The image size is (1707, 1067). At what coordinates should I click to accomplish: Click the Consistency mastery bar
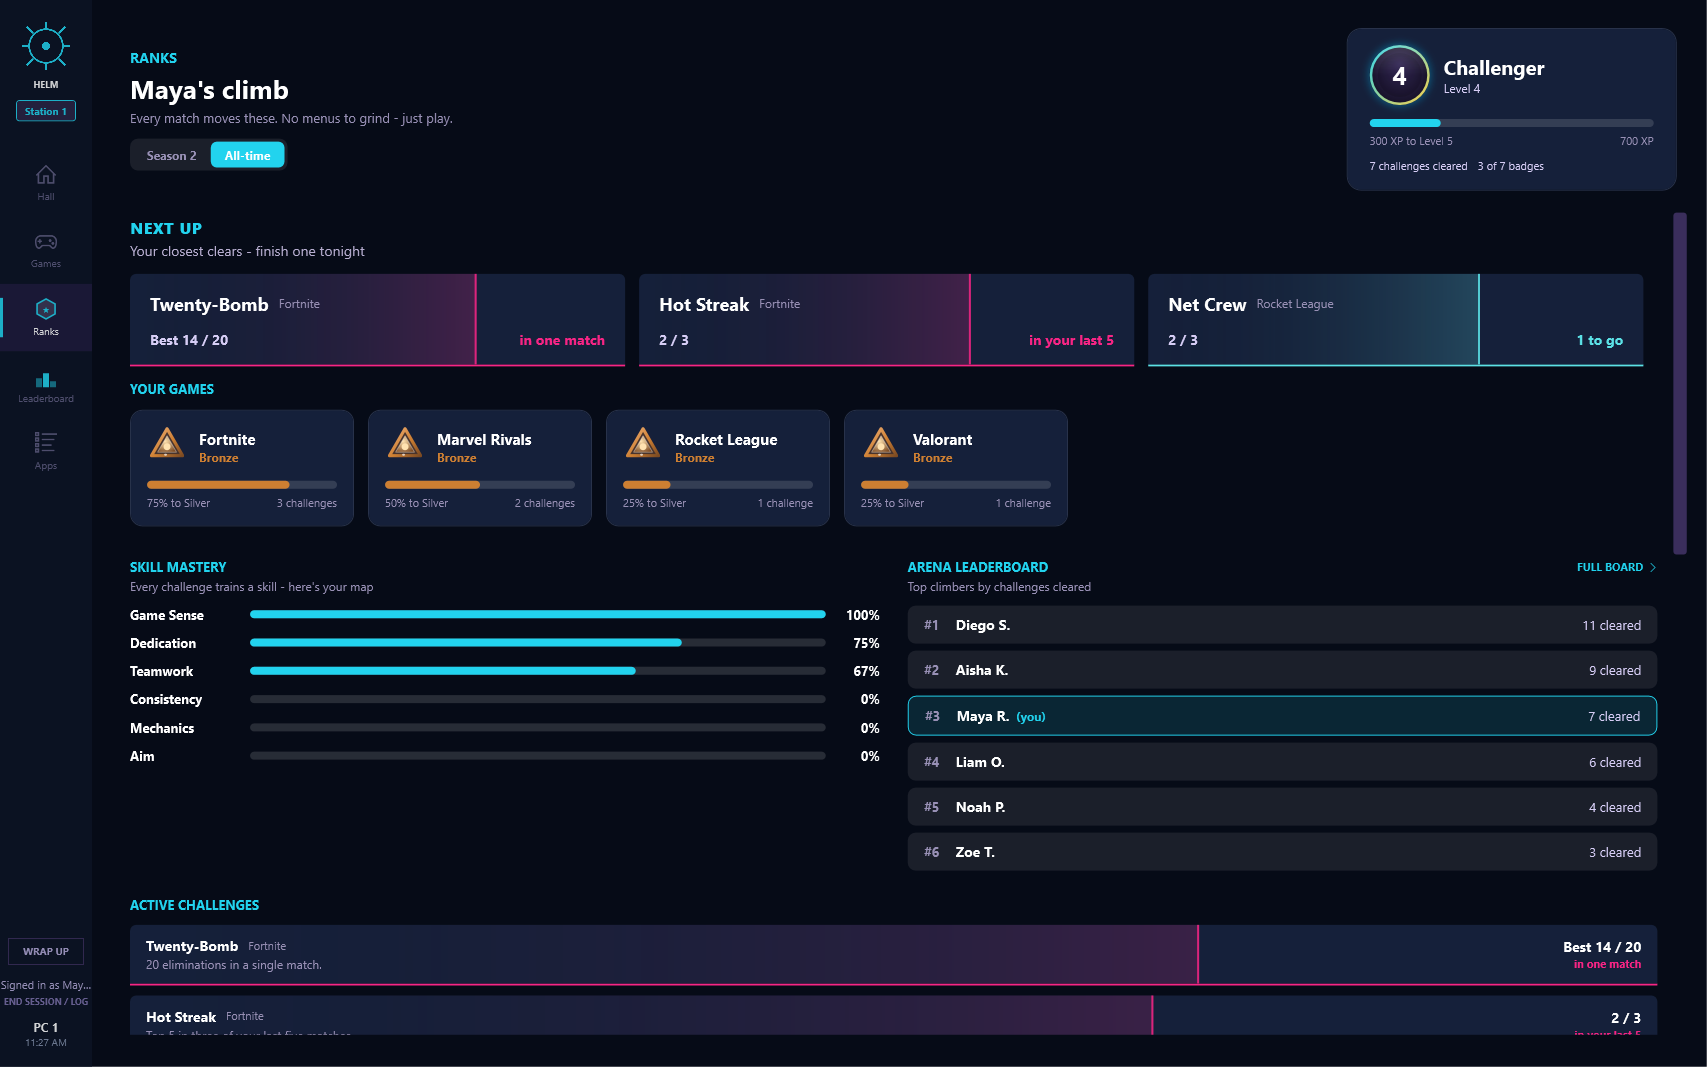coord(538,699)
